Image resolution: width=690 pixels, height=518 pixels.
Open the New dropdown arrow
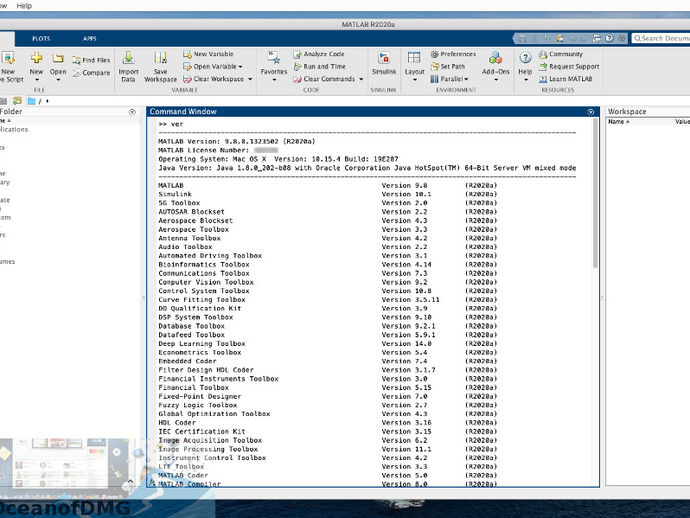tap(37, 80)
